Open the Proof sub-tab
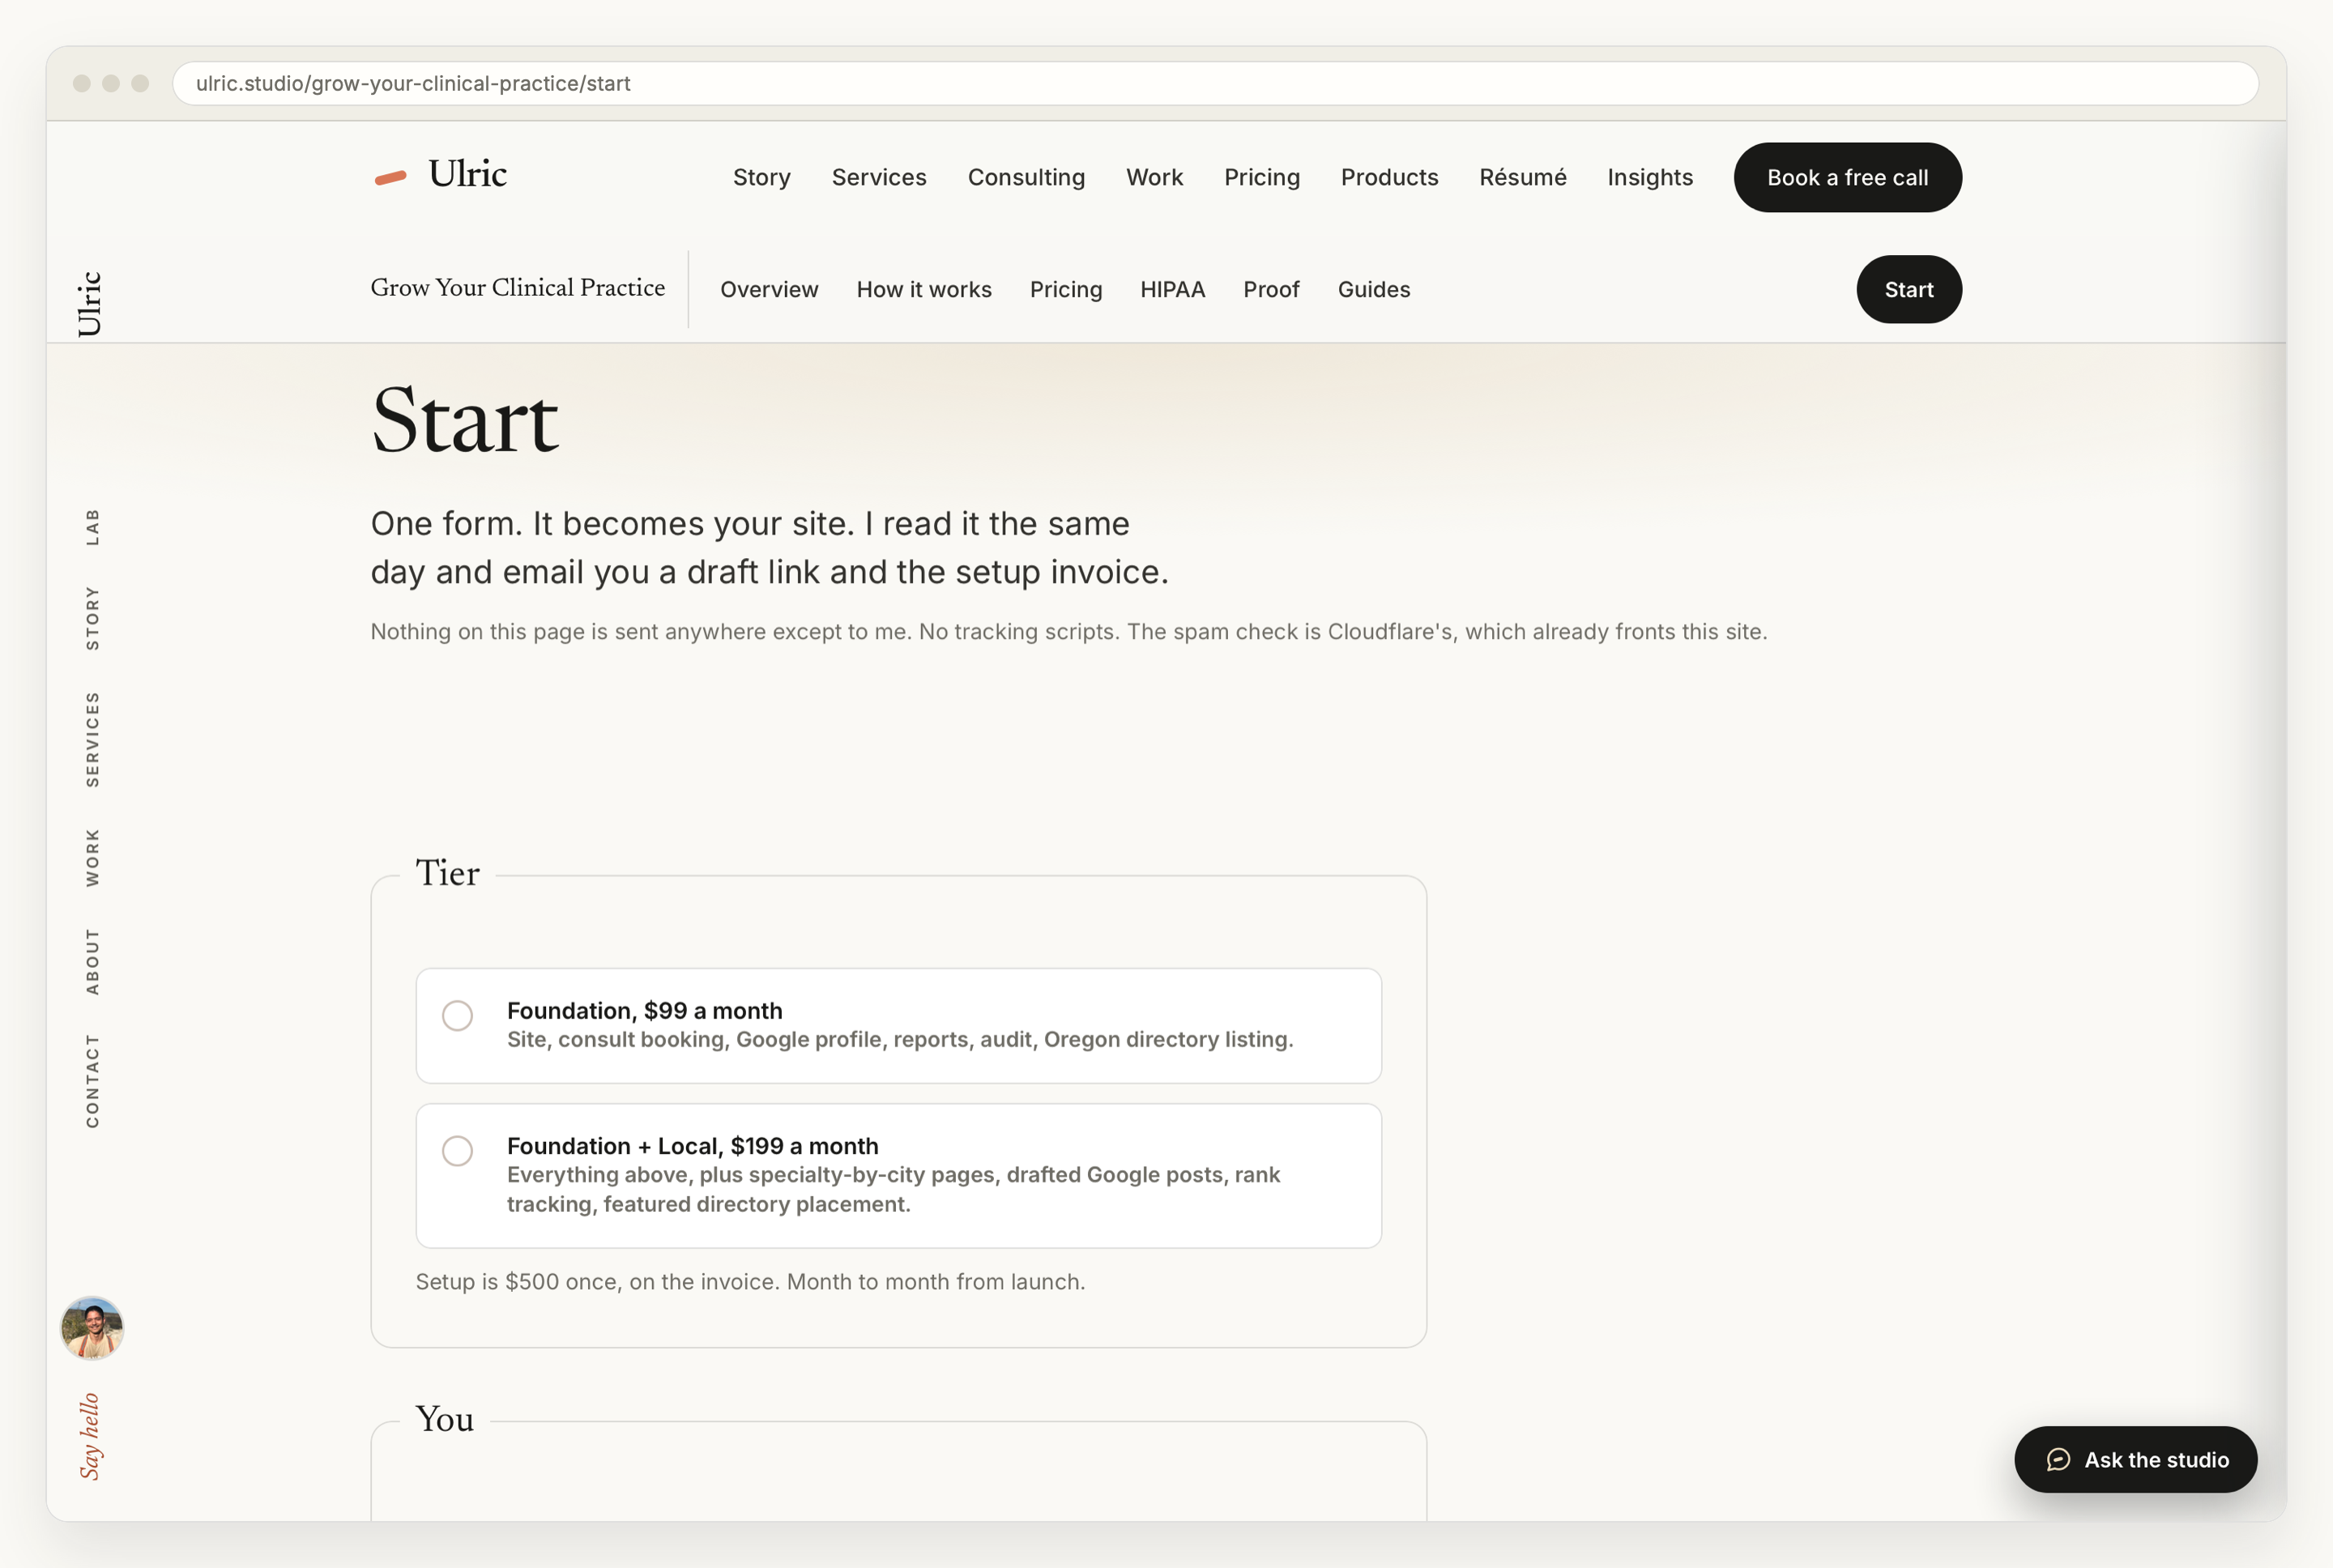Screen dimensions: 2333x1568 [1271, 289]
